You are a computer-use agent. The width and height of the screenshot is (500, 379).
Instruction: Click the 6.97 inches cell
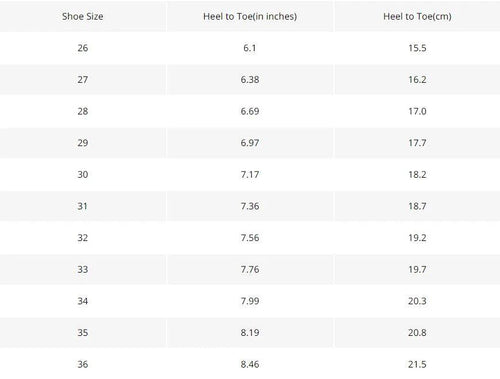pyautogui.click(x=250, y=143)
